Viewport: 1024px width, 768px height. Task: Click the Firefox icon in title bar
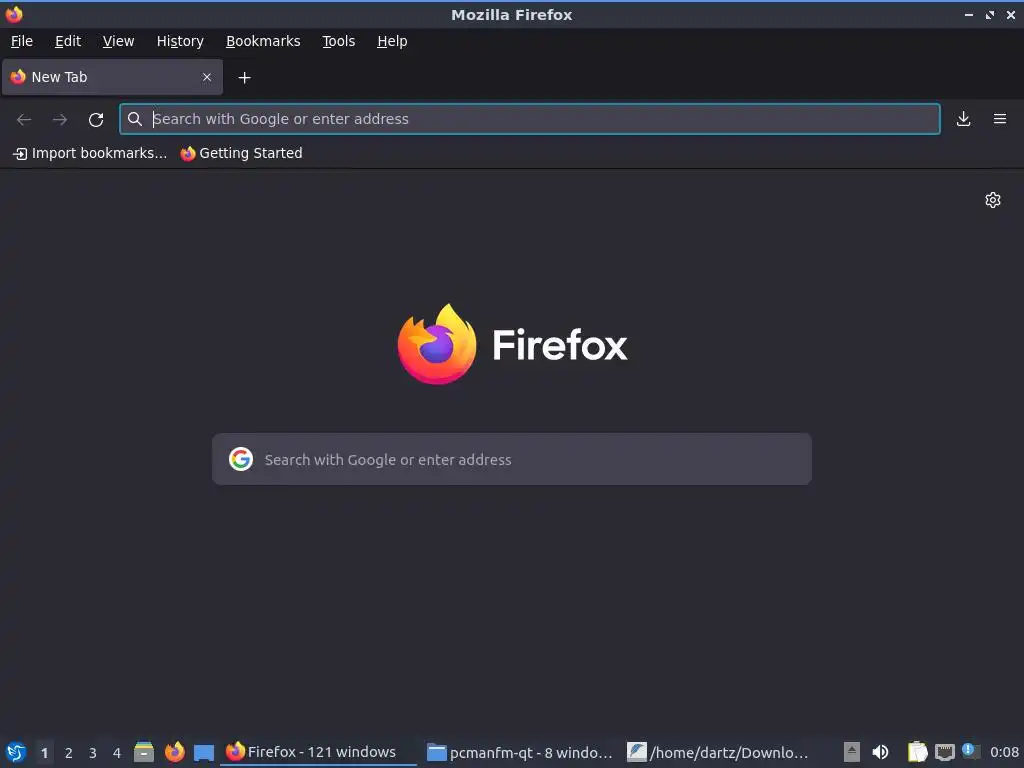pyautogui.click(x=14, y=14)
